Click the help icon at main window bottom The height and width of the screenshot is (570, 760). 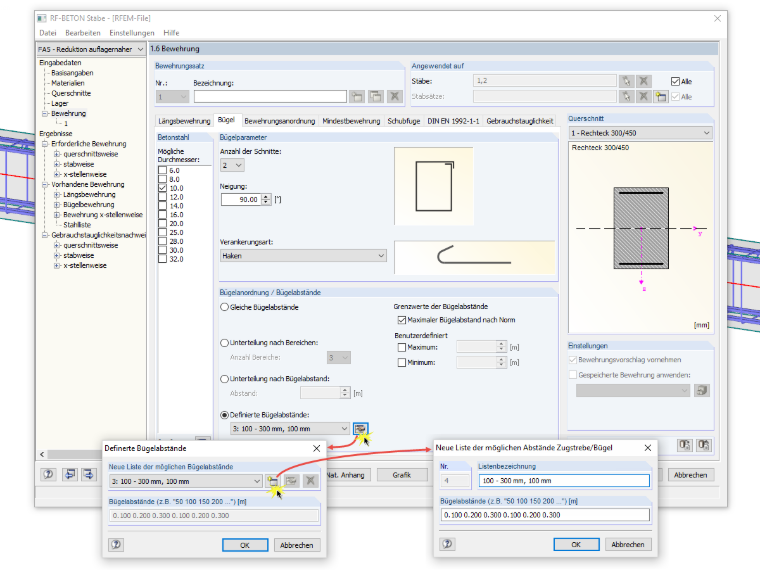[48, 475]
